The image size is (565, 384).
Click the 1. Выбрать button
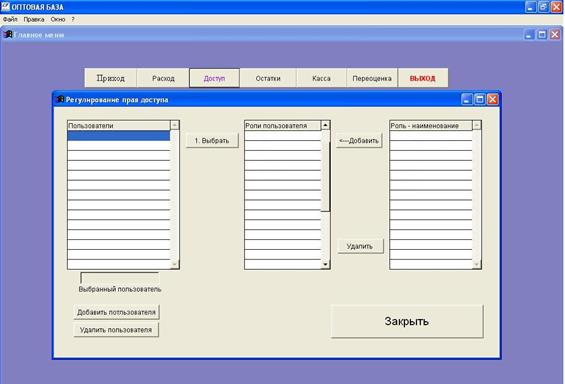[x=212, y=140]
